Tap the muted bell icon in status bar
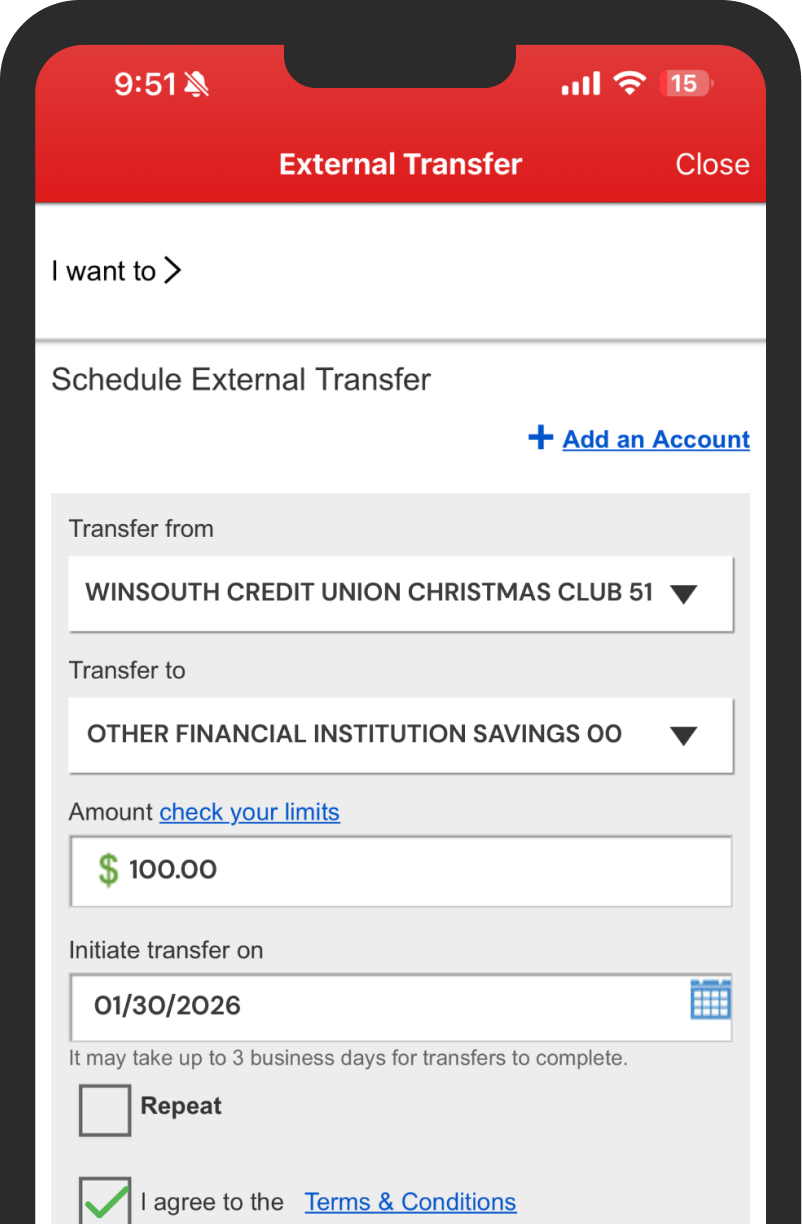The height and width of the screenshot is (1224, 802). [x=197, y=85]
